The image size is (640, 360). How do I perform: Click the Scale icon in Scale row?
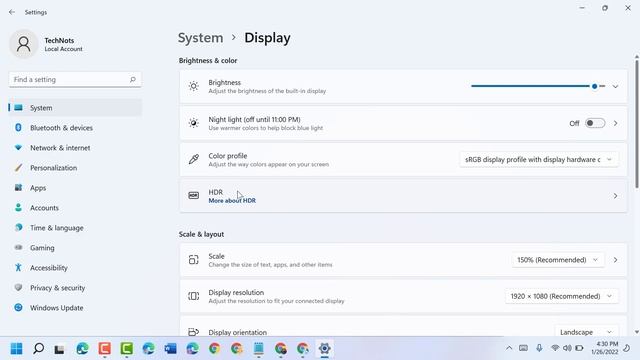pyautogui.click(x=194, y=260)
